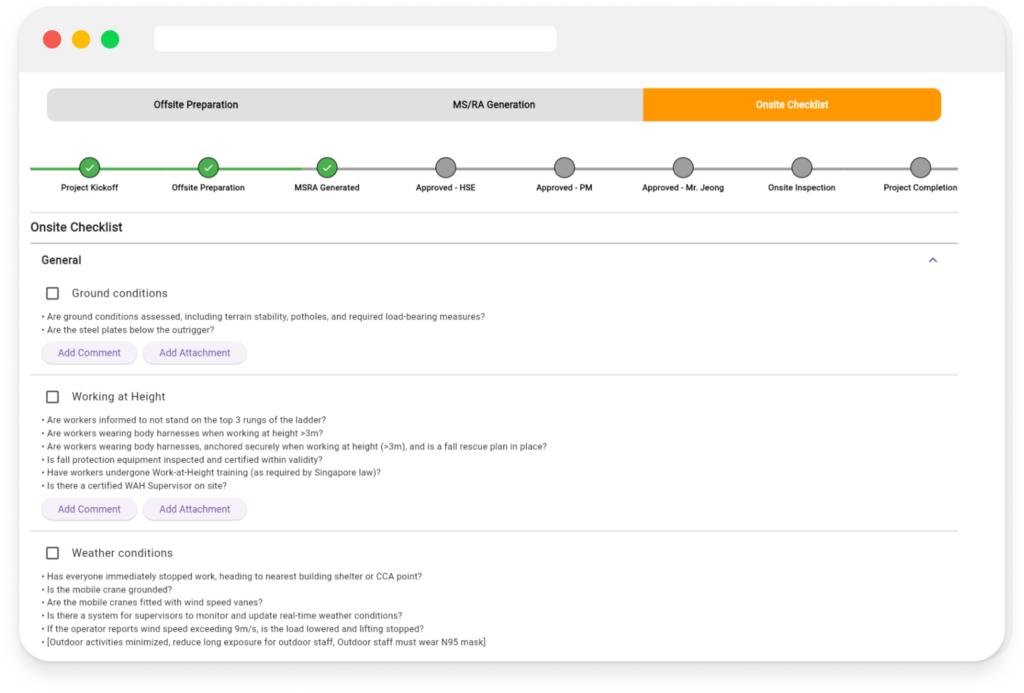The image size is (1024, 693).
Task: Click the stopped work CCA point question
Action: (x=232, y=577)
